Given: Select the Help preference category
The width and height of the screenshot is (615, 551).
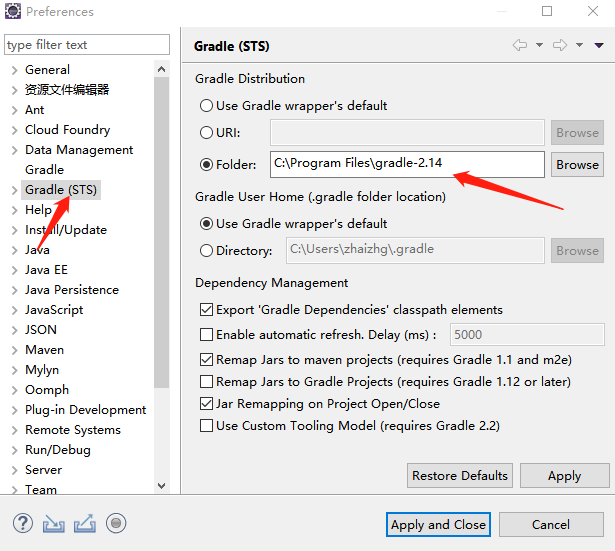Looking at the screenshot, I should click(38, 210).
